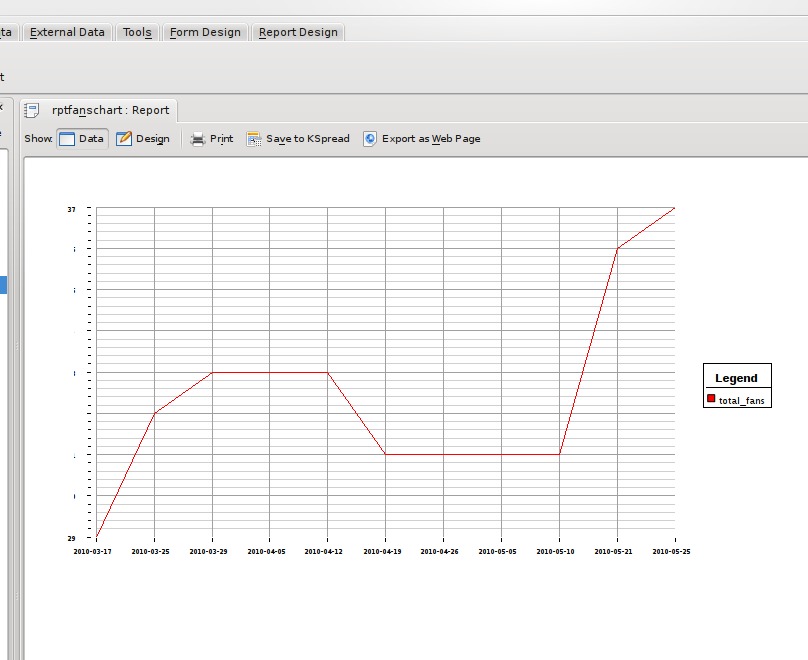Toggle Design view for the report
The height and width of the screenshot is (660, 808).
142,139
